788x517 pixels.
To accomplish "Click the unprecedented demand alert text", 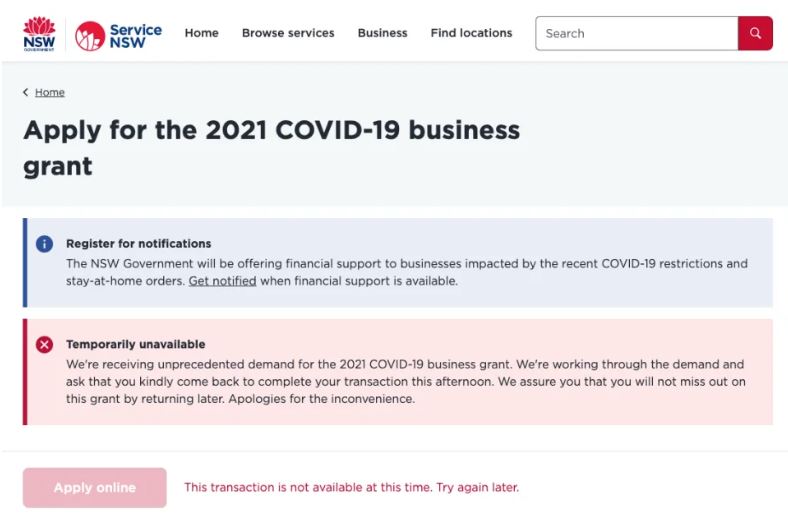I will click(406, 381).
